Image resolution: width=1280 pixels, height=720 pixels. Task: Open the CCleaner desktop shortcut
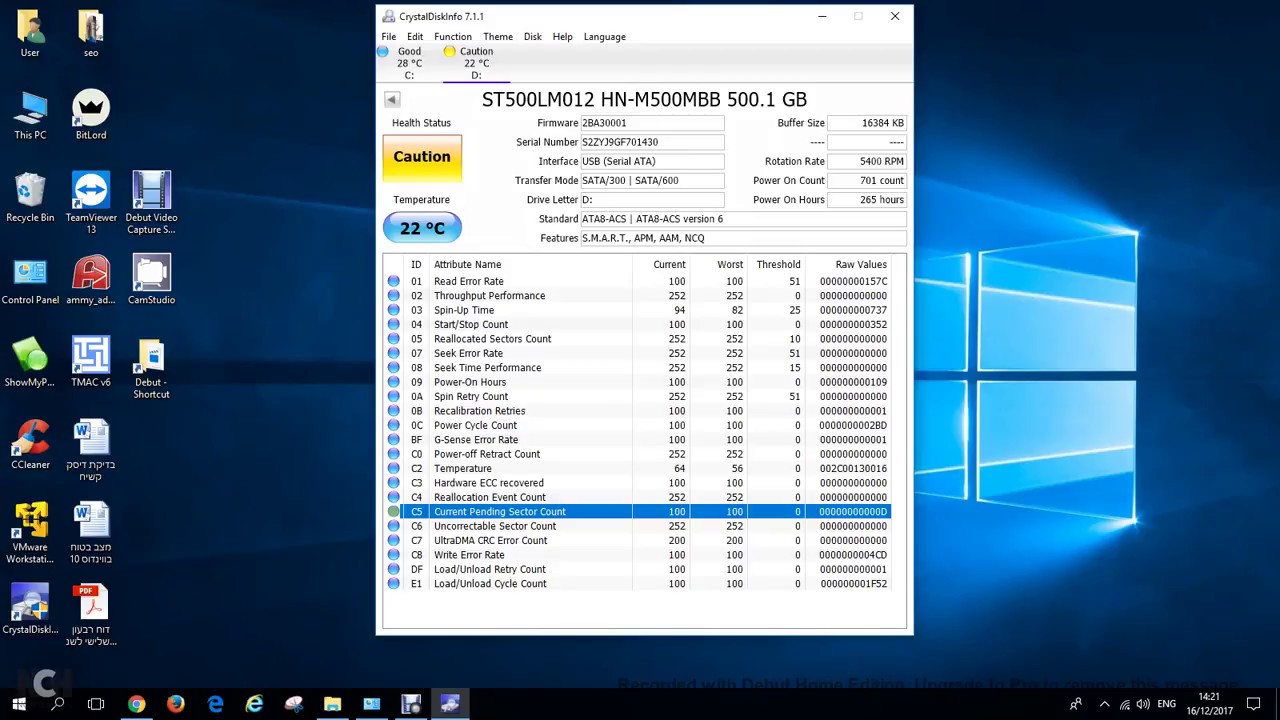[30, 445]
